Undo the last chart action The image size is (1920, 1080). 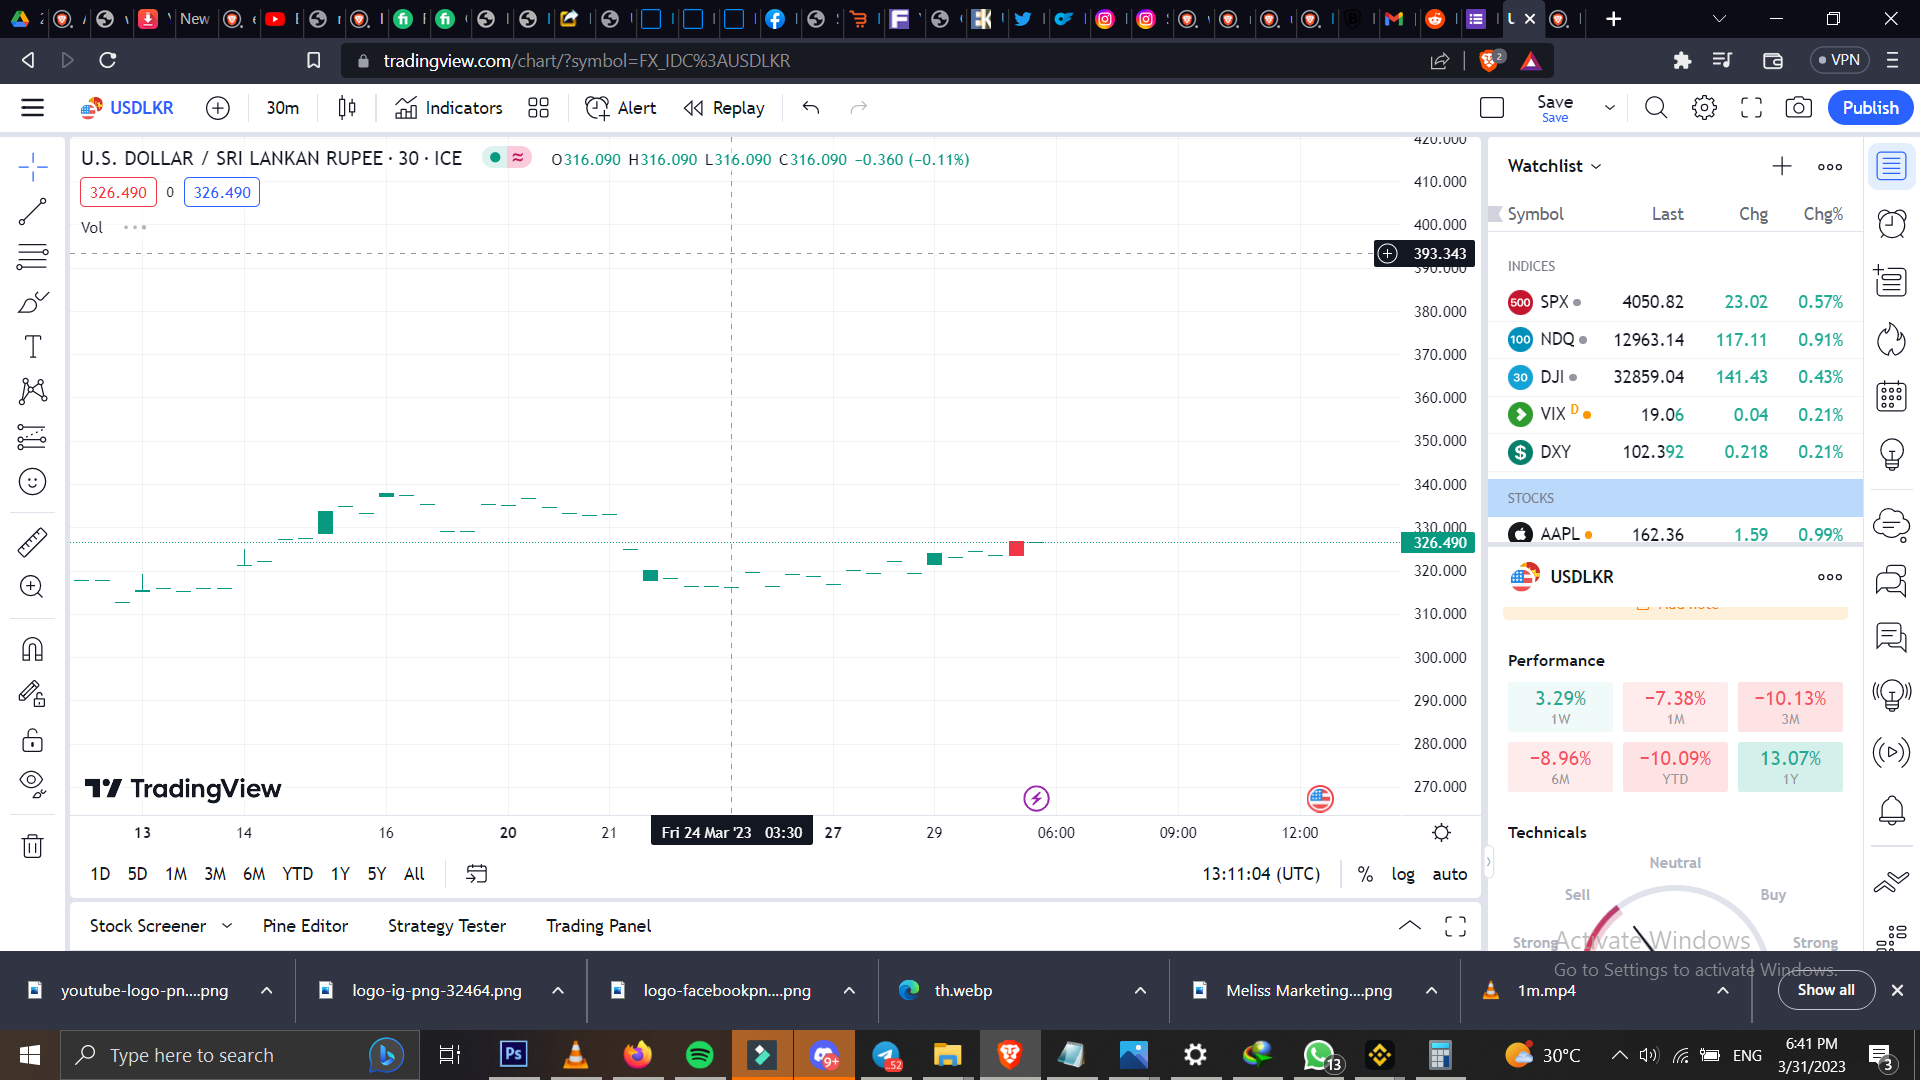811,108
